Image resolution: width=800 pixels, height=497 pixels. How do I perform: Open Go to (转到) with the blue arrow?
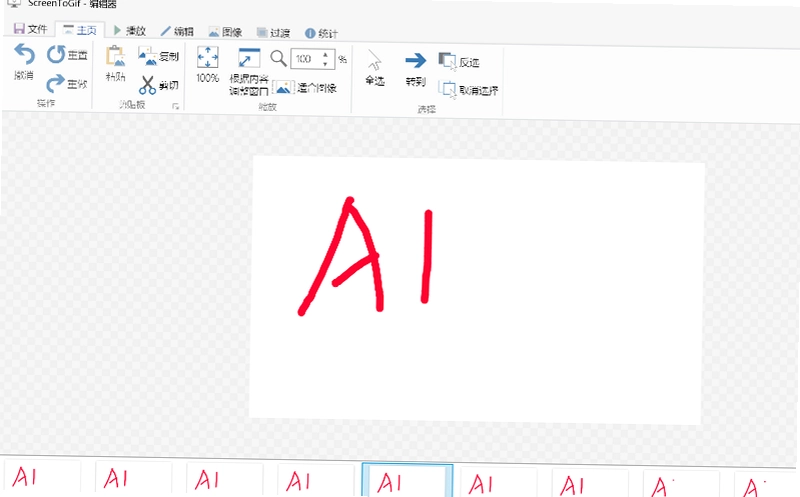[x=416, y=61]
